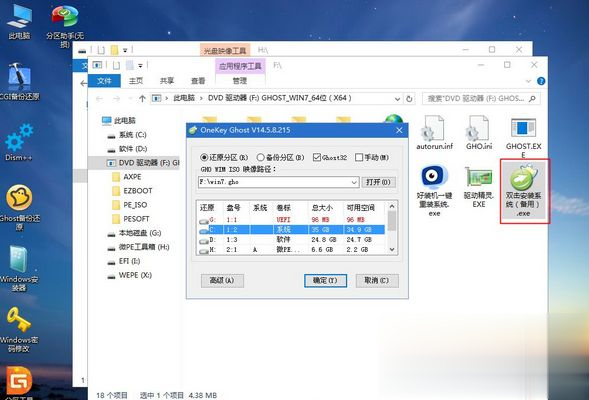Screen dimensions: 589x400
Task: Open the 此电脑 desktop icon
Action: pos(19,22)
